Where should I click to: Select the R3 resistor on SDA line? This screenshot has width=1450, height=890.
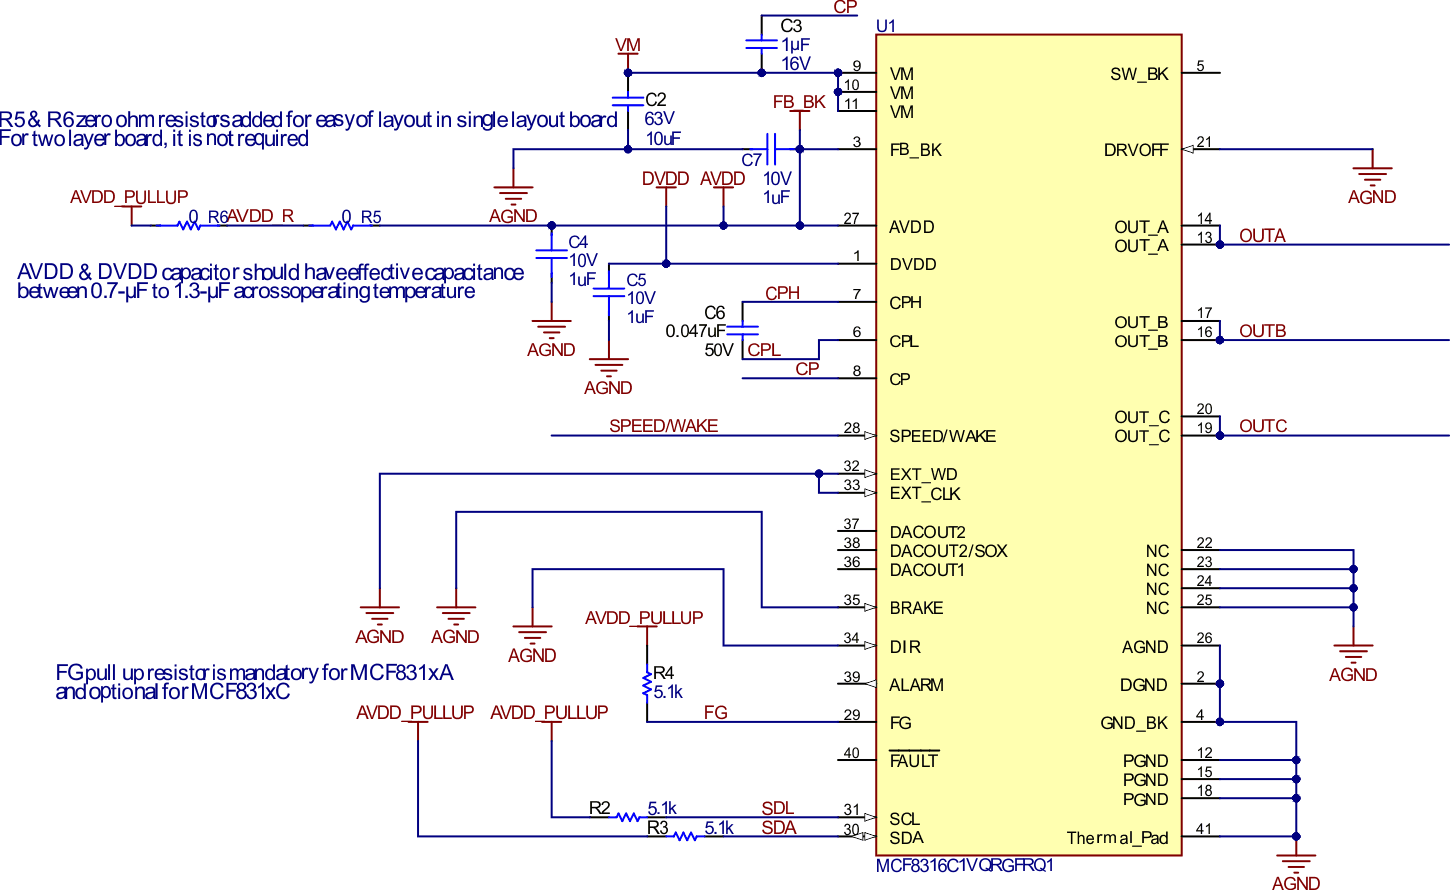[x=685, y=836]
